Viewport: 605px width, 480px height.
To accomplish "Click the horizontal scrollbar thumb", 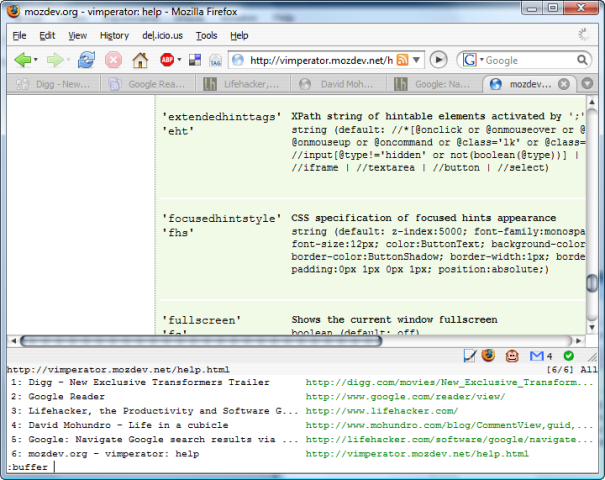I will tap(201, 341).
